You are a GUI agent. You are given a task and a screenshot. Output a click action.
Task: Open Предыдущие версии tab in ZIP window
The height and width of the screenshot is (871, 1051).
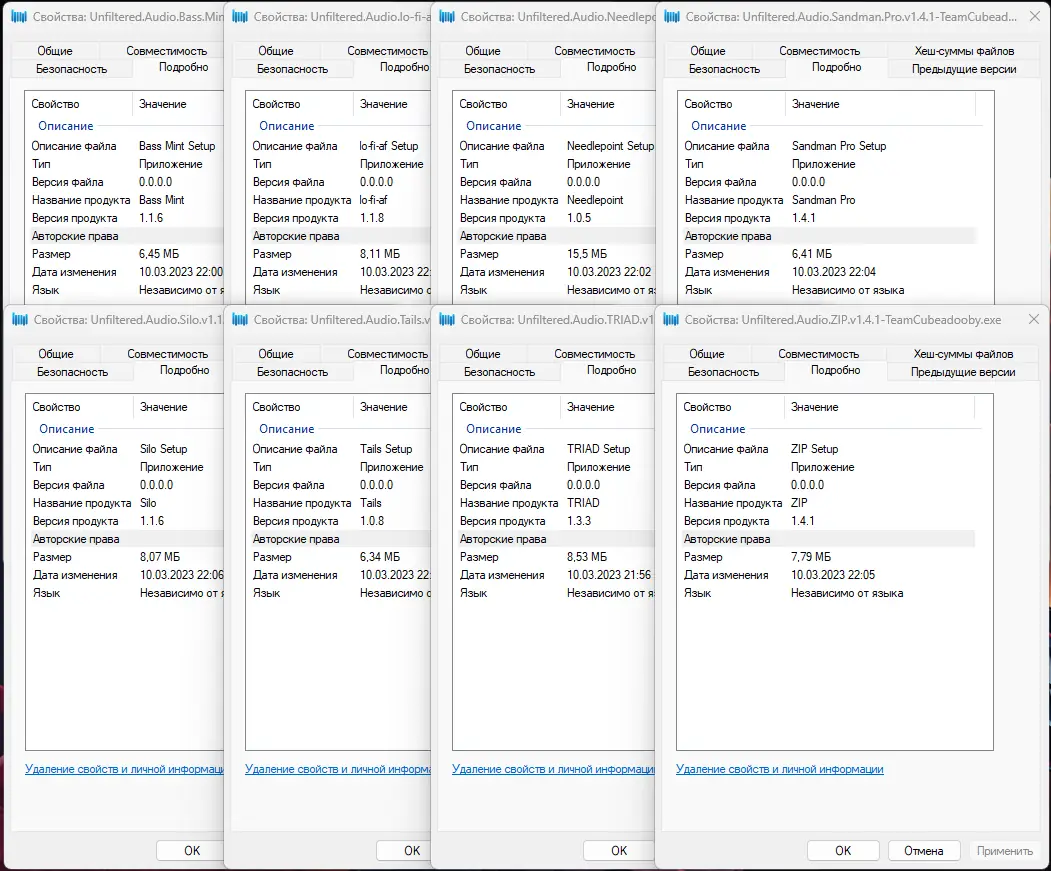click(x=963, y=372)
